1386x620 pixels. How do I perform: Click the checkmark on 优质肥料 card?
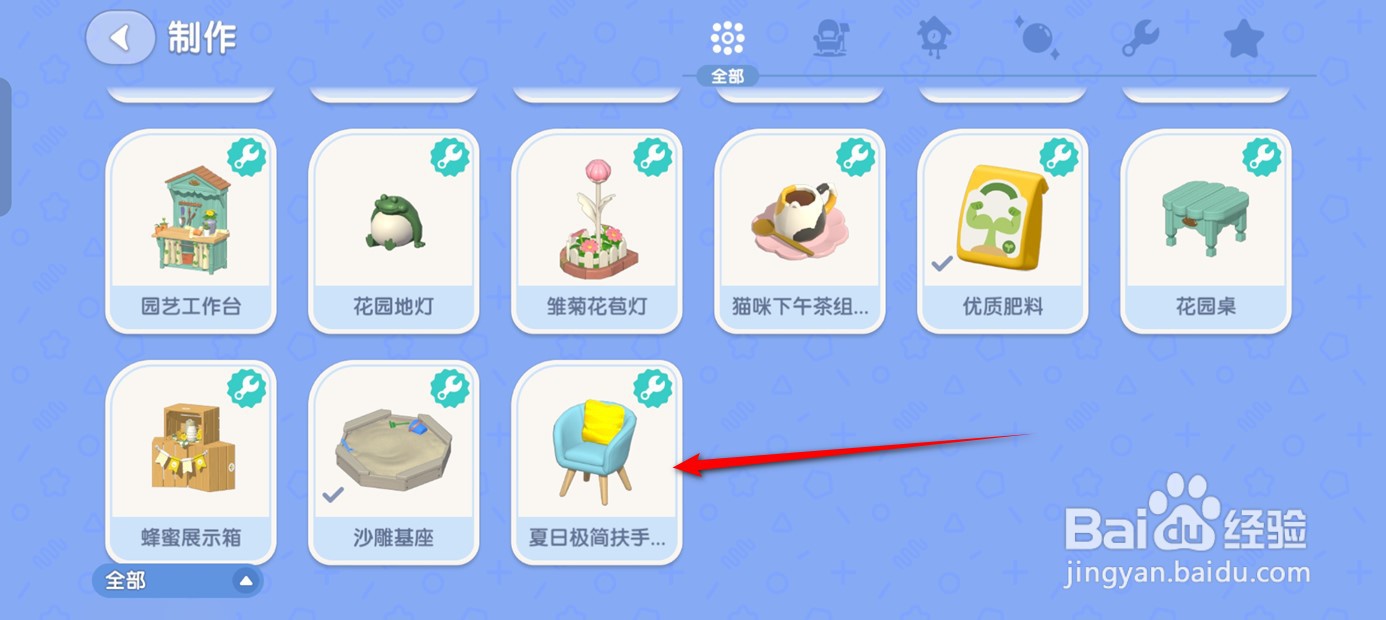[941, 264]
